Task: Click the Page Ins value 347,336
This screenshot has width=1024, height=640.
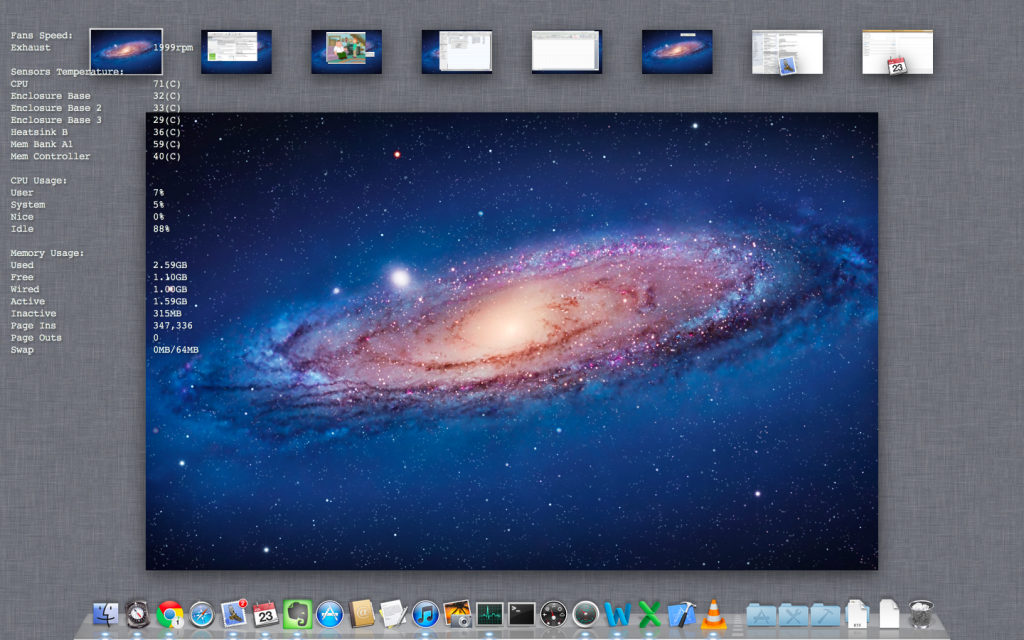Action: [172, 325]
